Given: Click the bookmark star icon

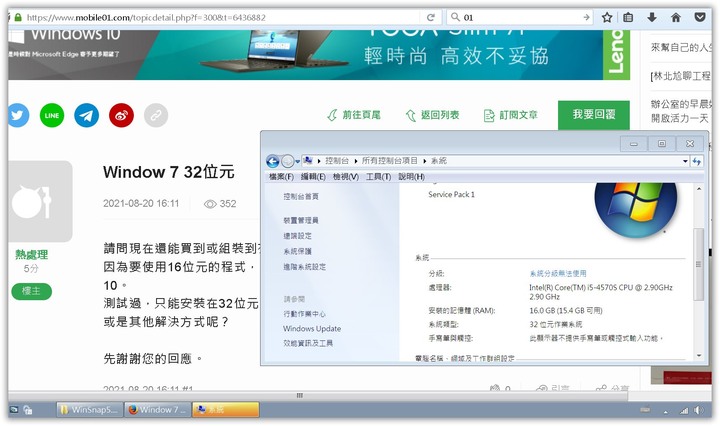Looking at the screenshot, I should (x=607, y=17).
